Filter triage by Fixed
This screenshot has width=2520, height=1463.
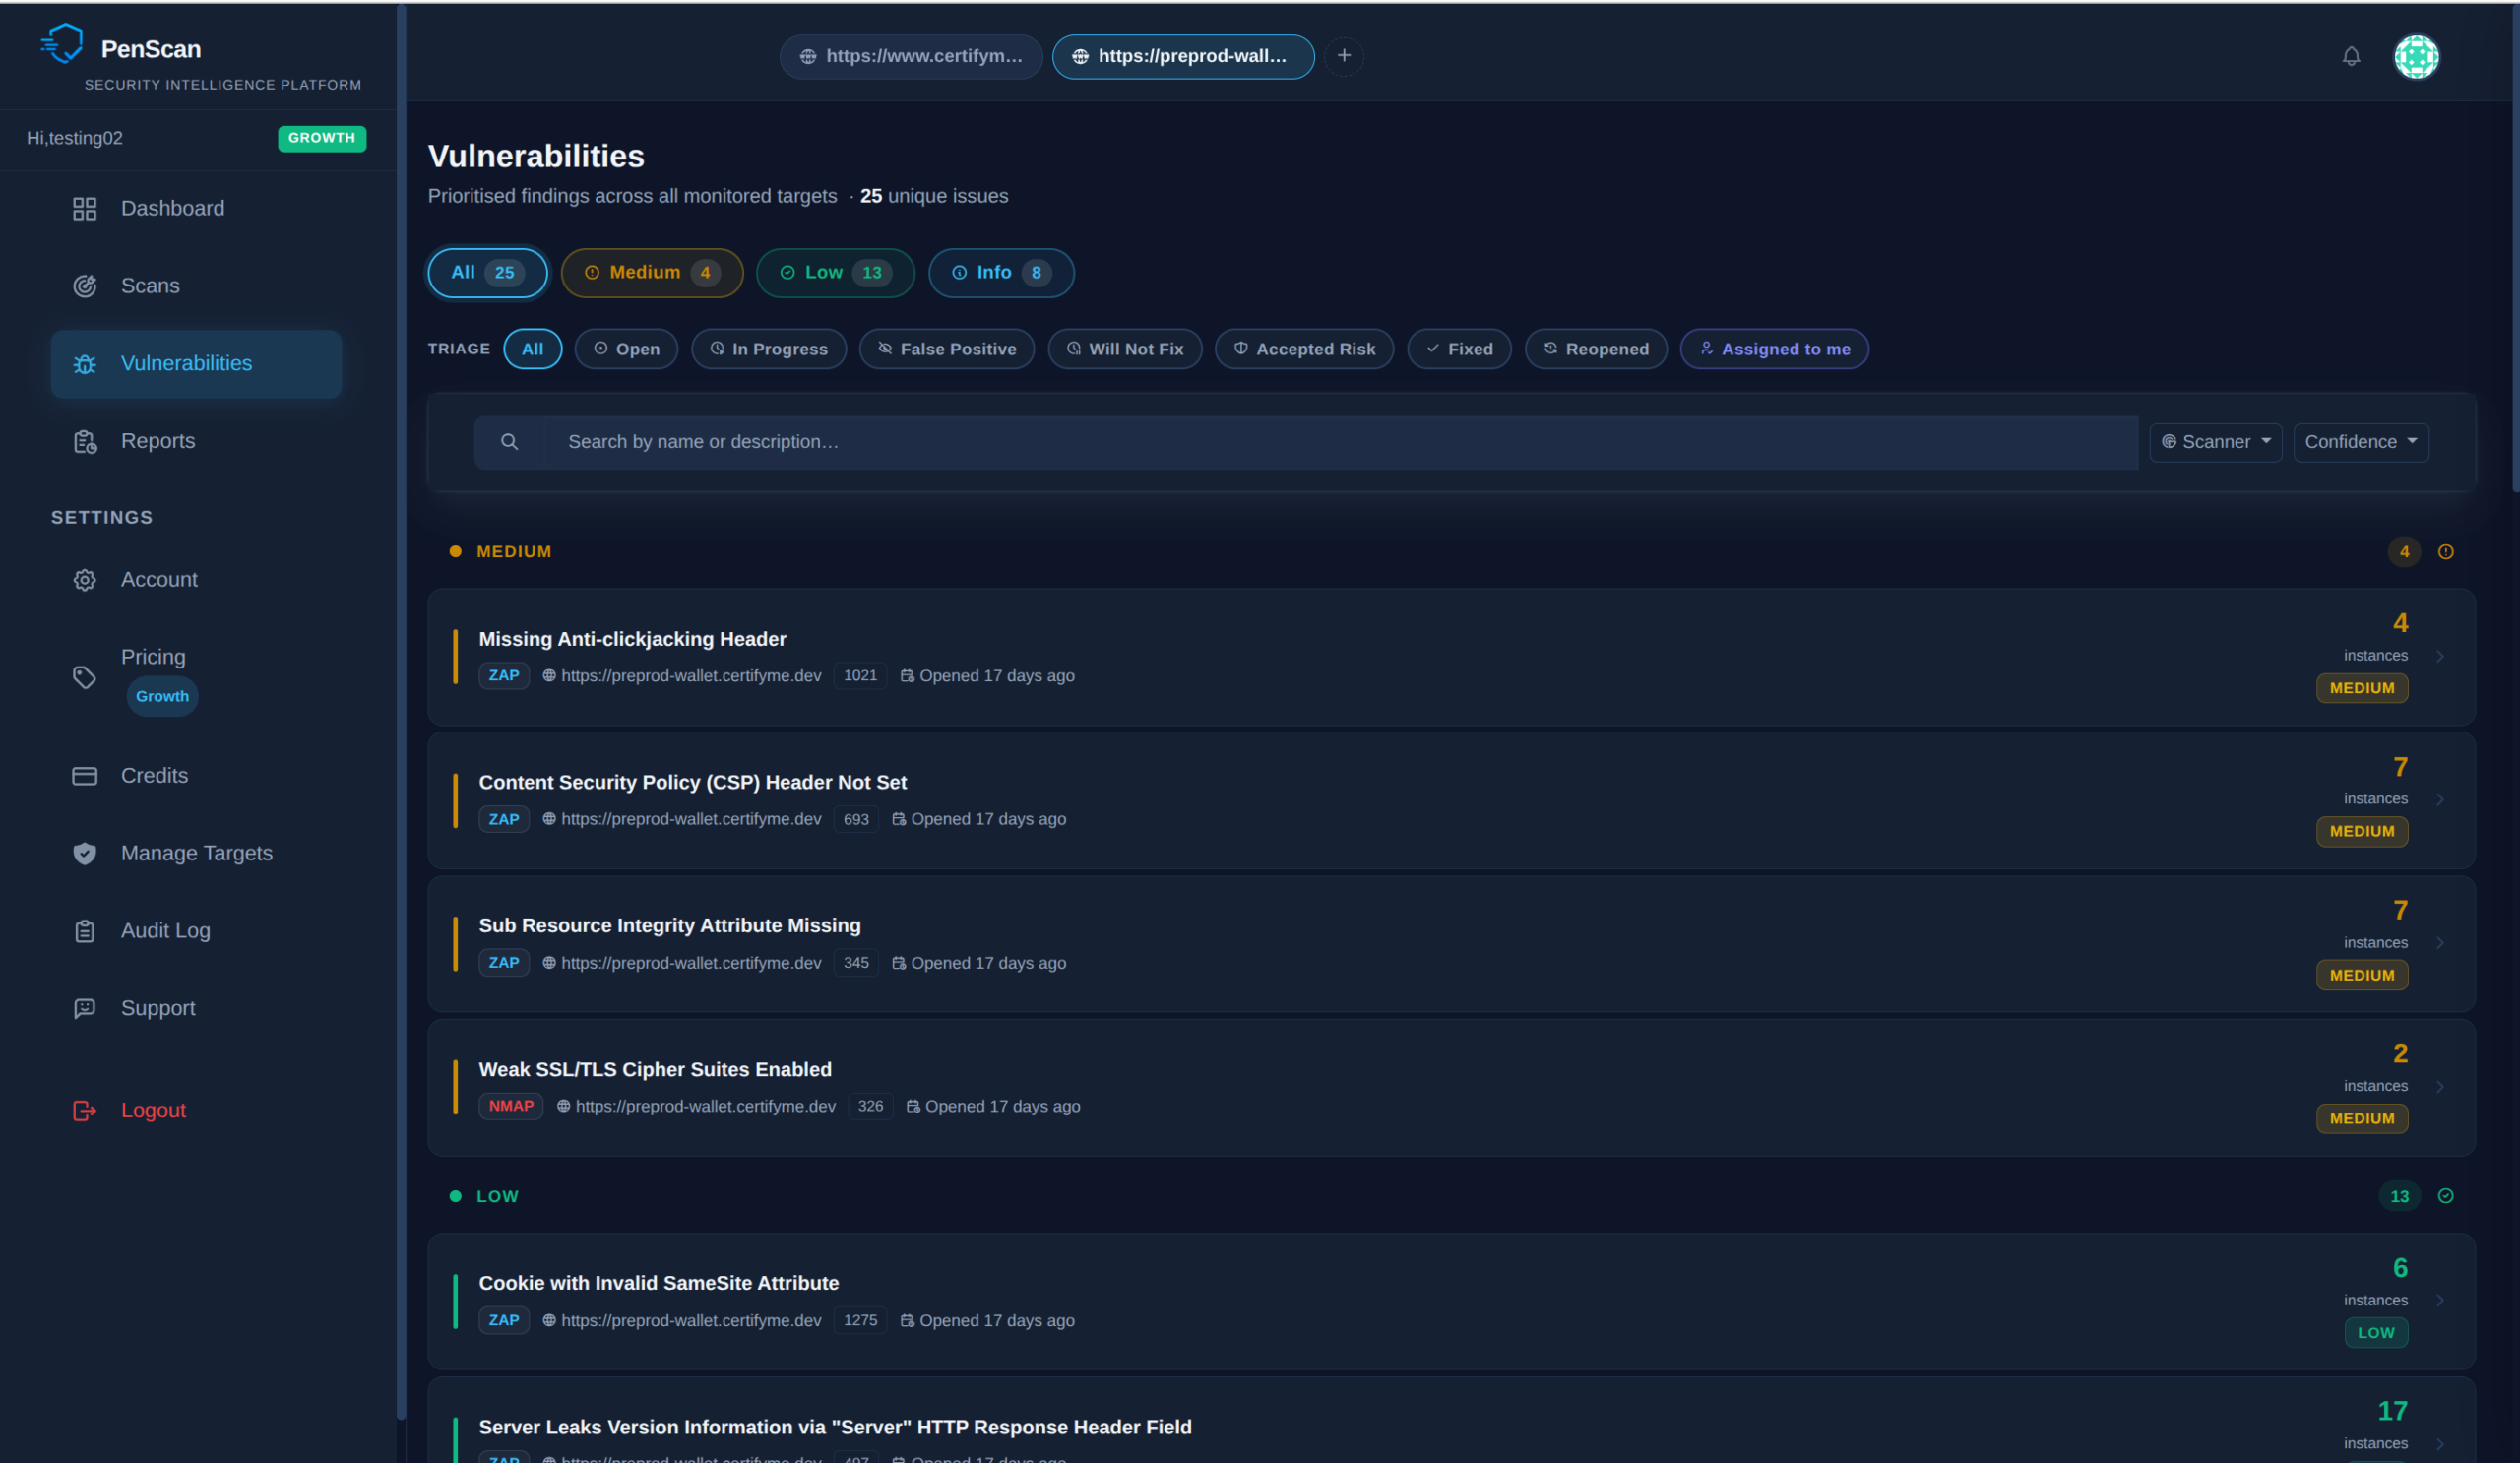[x=1459, y=349]
